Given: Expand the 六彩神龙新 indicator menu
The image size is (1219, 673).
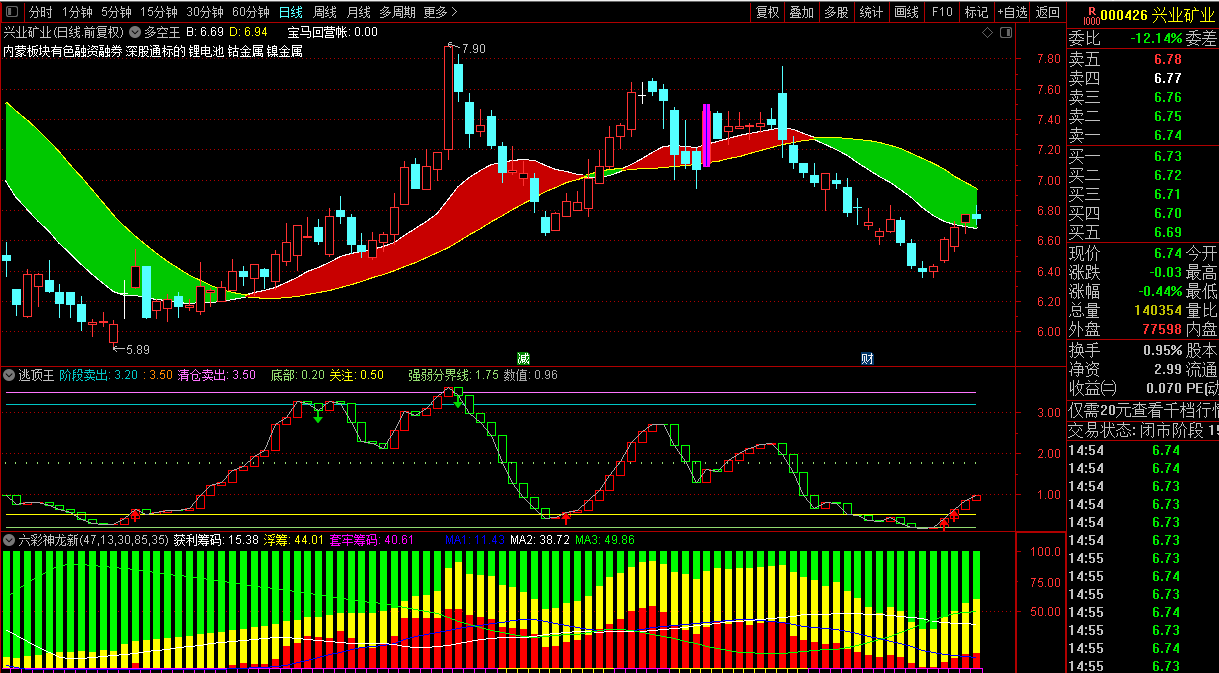Looking at the screenshot, I should (10, 539).
